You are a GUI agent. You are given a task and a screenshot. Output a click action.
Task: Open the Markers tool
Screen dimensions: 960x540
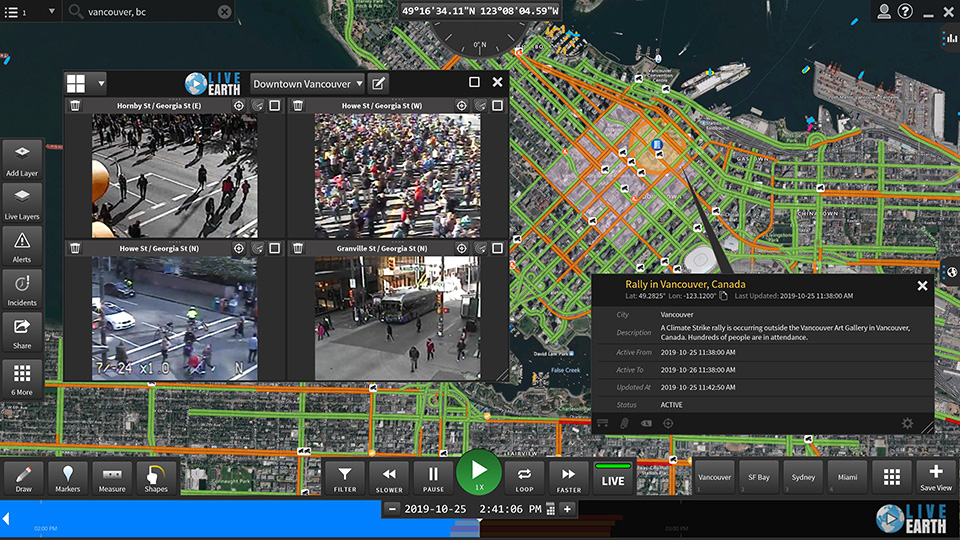pyautogui.click(x=67, y=478)
